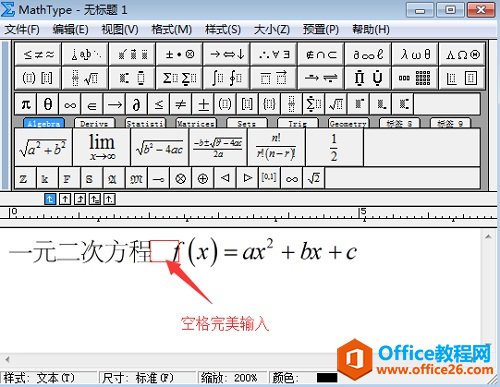
Task: Insert the n!/r!(n−r)! combination expression
Action: (x=276, y=147)
